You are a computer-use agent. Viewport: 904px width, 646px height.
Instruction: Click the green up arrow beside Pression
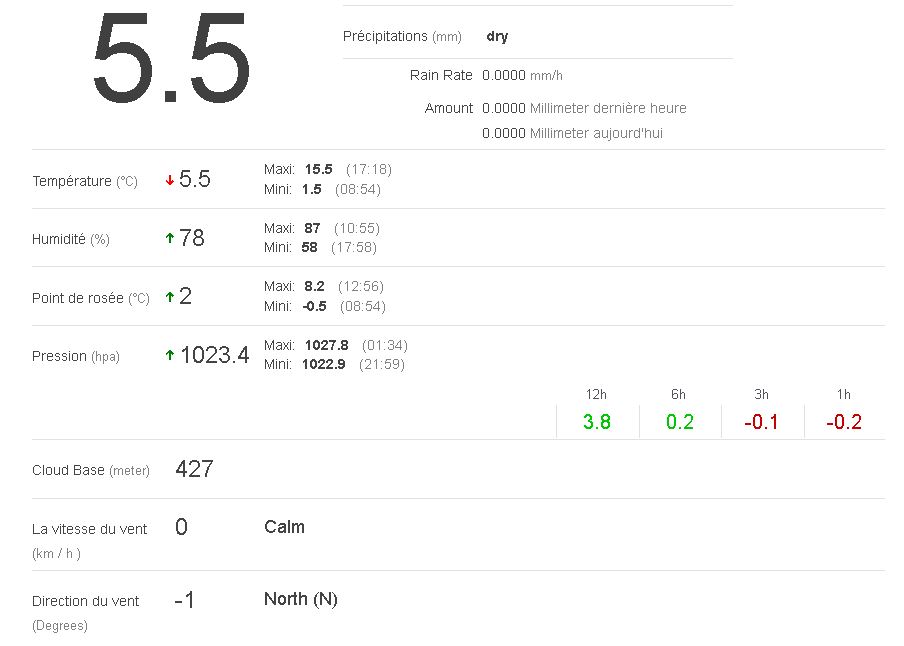coord(170,355)
